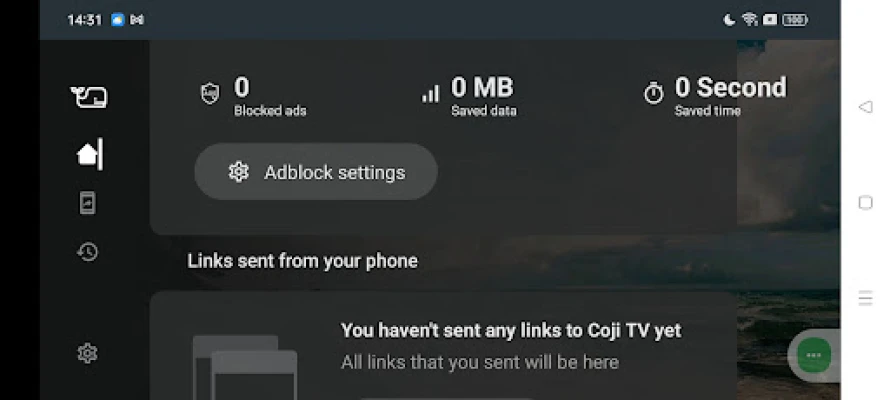890x400 pixels.
Task: Tap the "0 Second" saved time value
Action: [x=730, y=87]
